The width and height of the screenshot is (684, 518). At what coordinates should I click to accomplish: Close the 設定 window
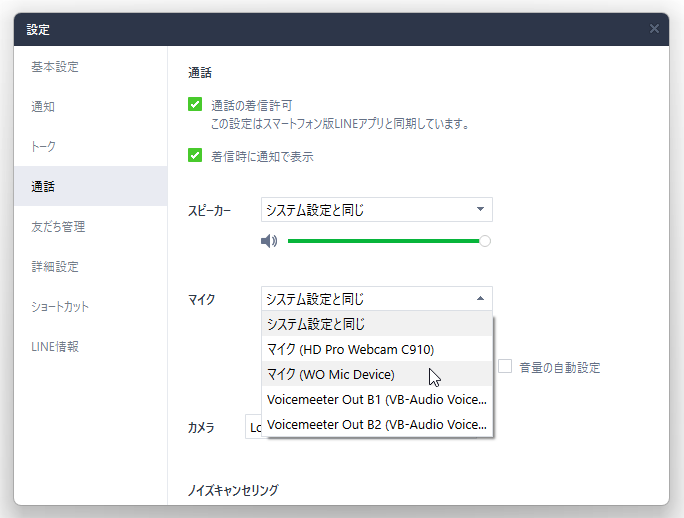tap(654, 29)
